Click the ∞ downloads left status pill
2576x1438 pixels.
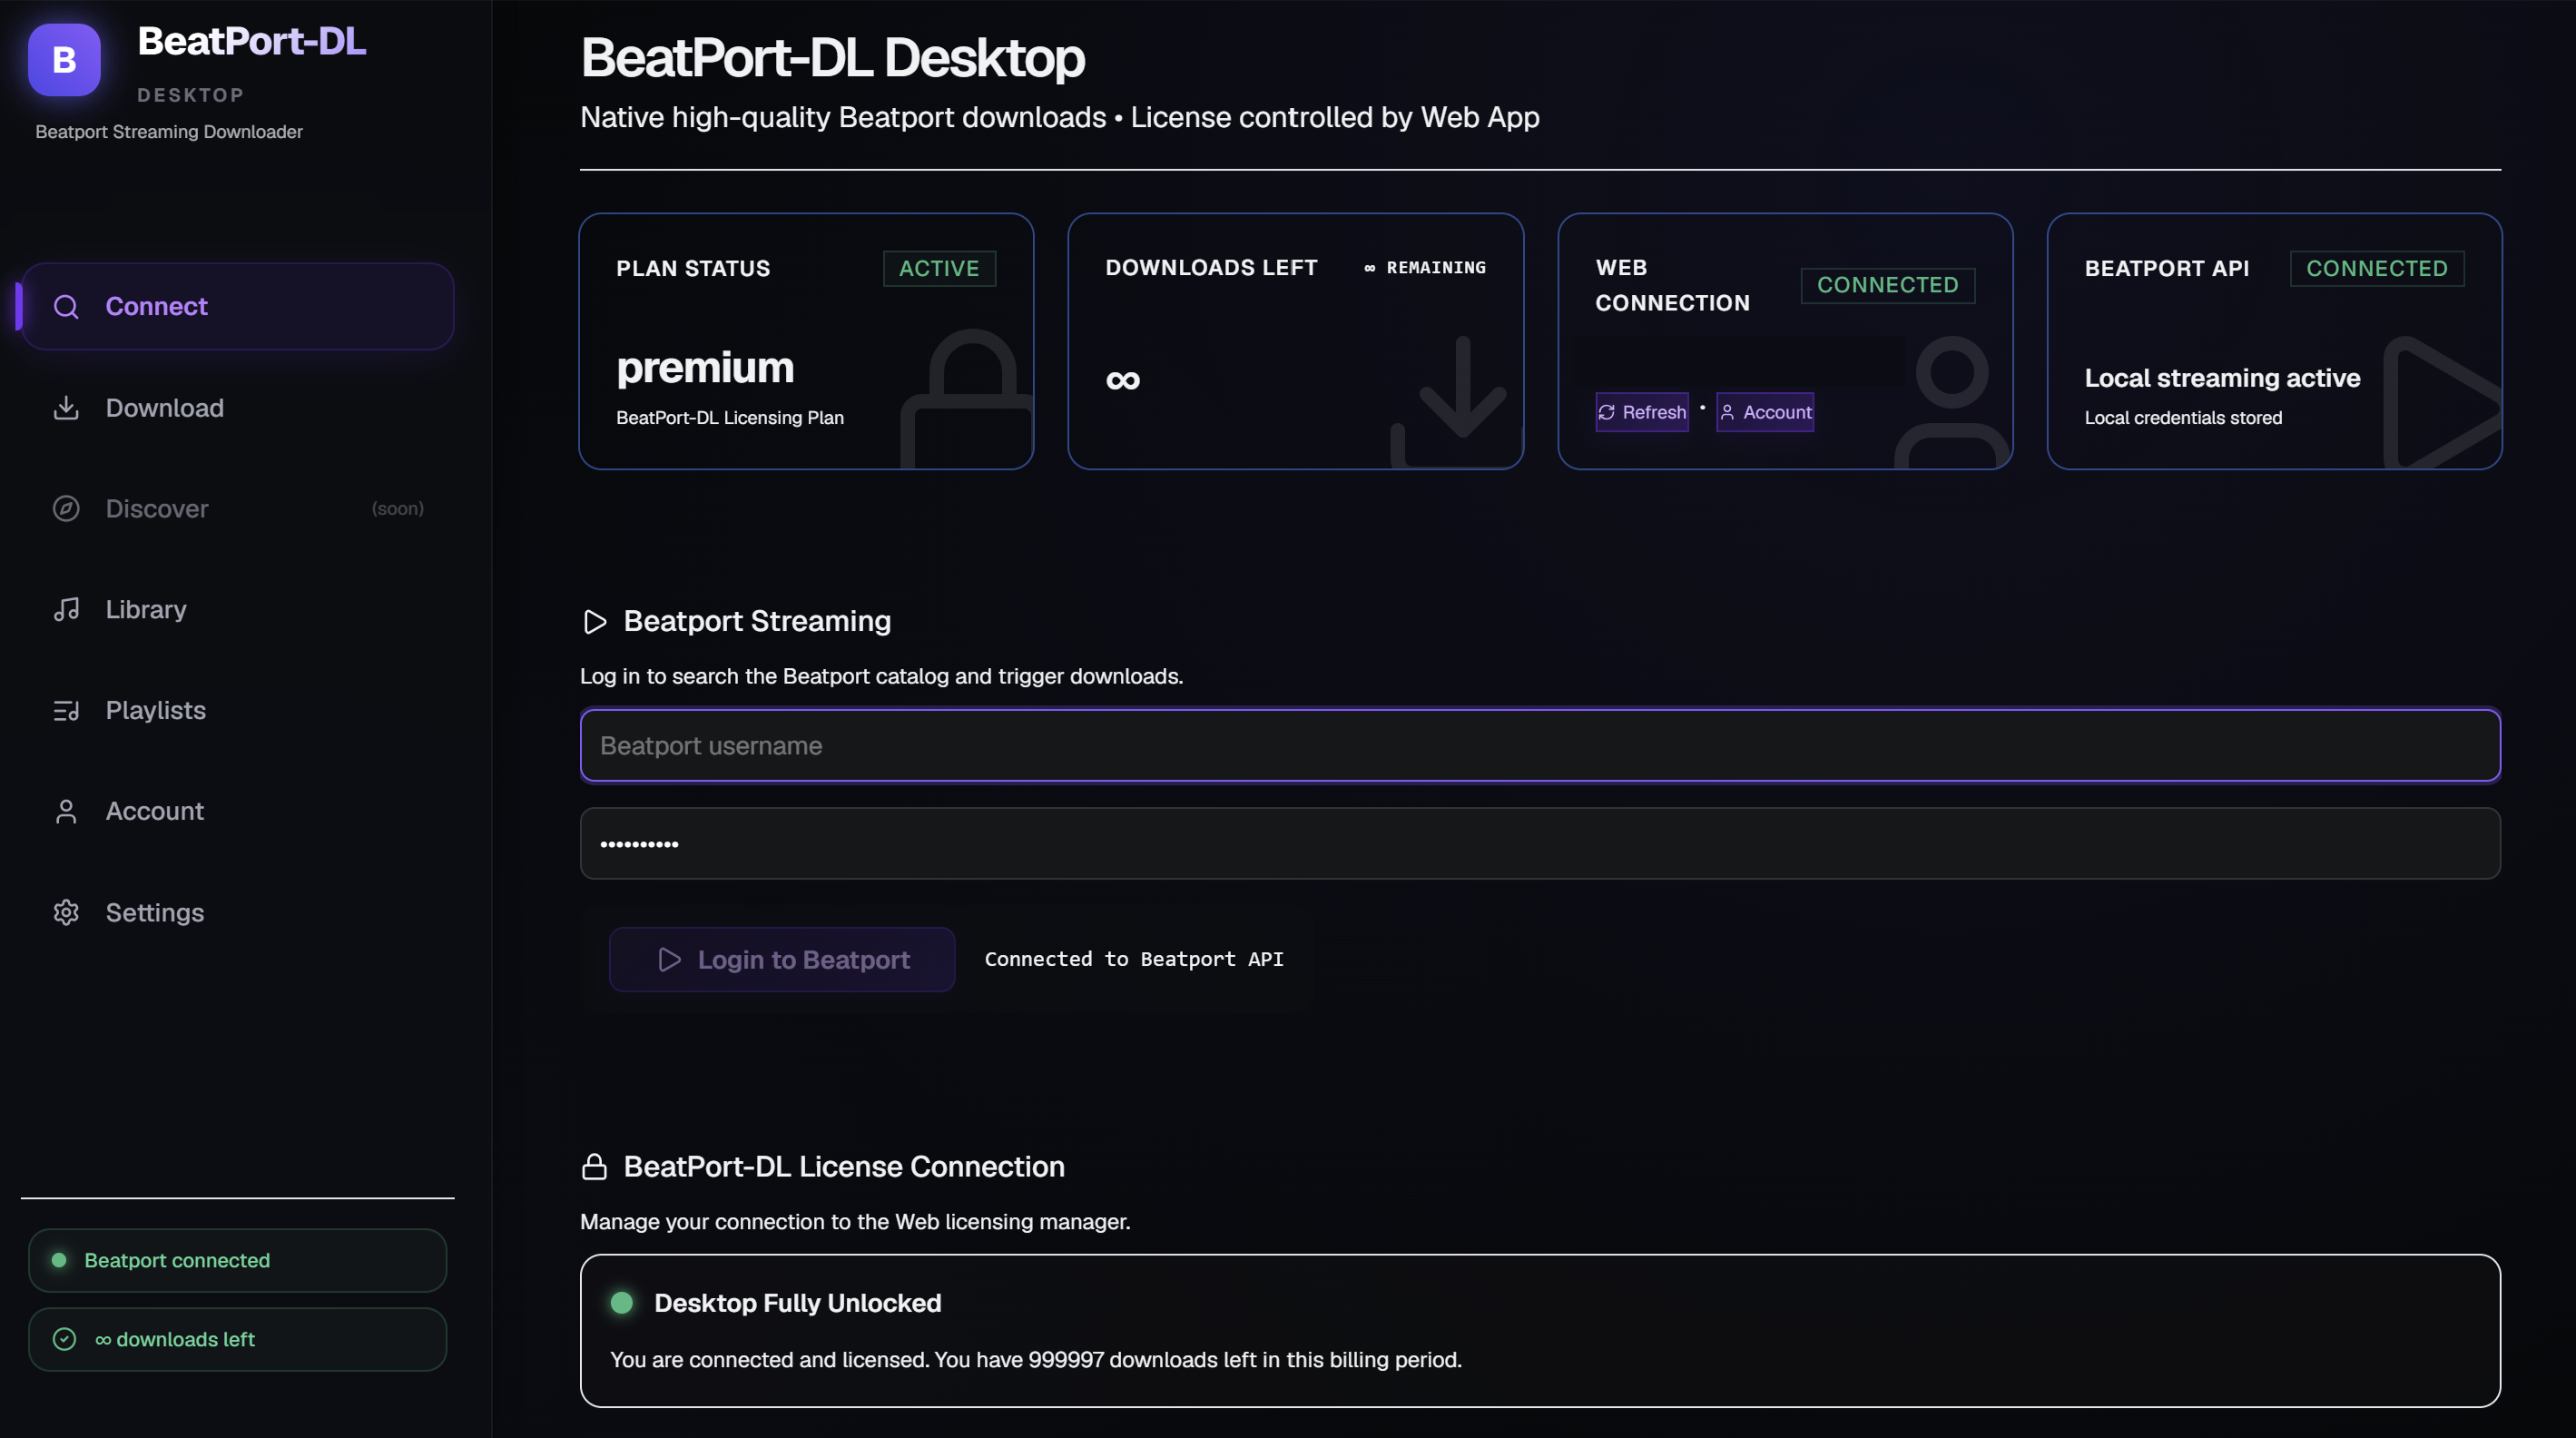(238, 1339)
